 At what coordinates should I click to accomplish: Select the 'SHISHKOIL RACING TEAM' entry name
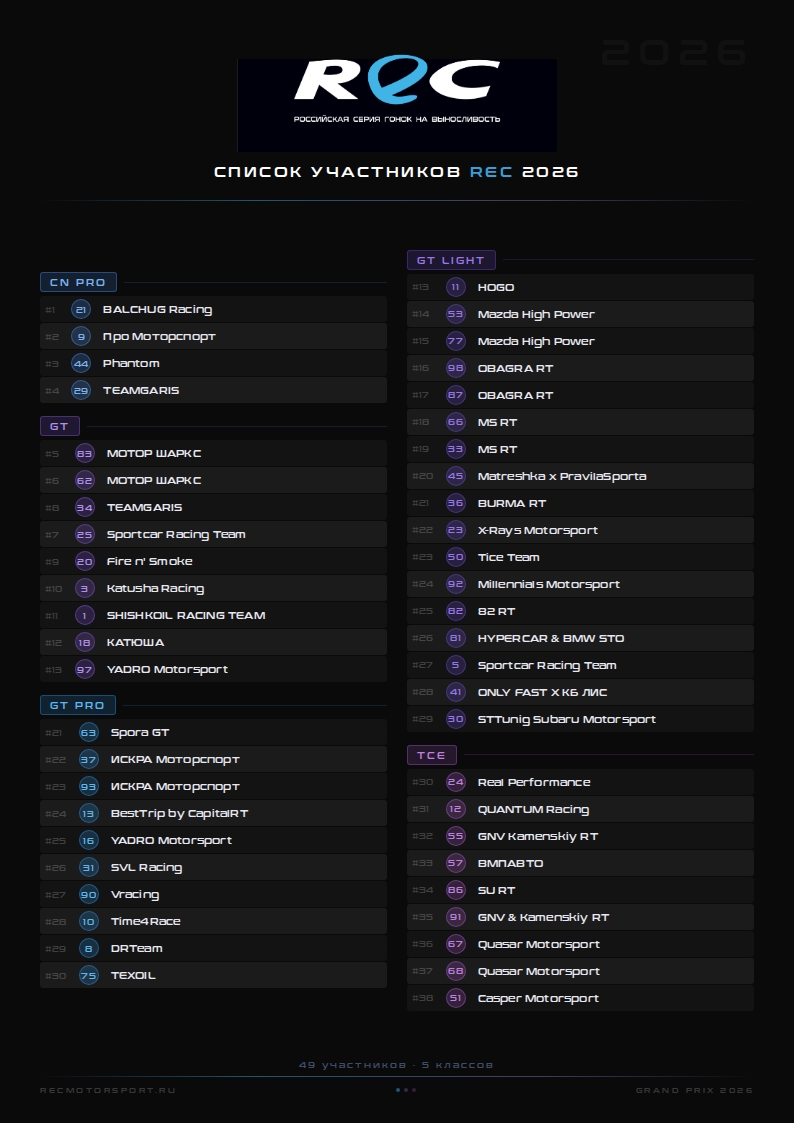coord(186,615)
